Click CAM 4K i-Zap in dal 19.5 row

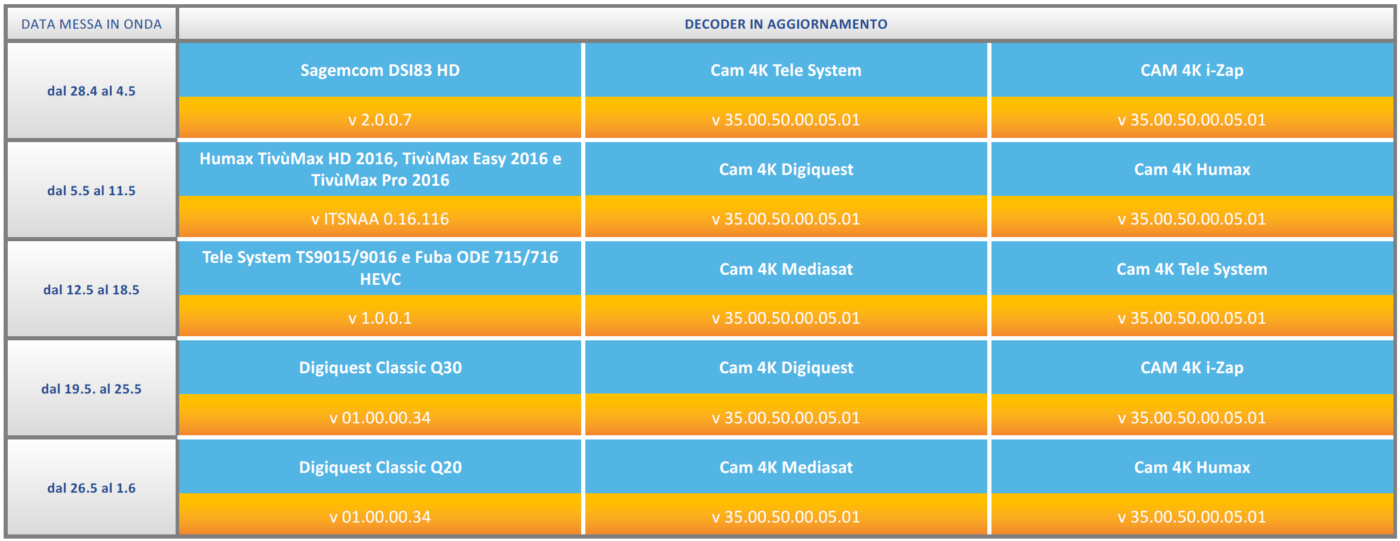click(x=1192, y=367)
